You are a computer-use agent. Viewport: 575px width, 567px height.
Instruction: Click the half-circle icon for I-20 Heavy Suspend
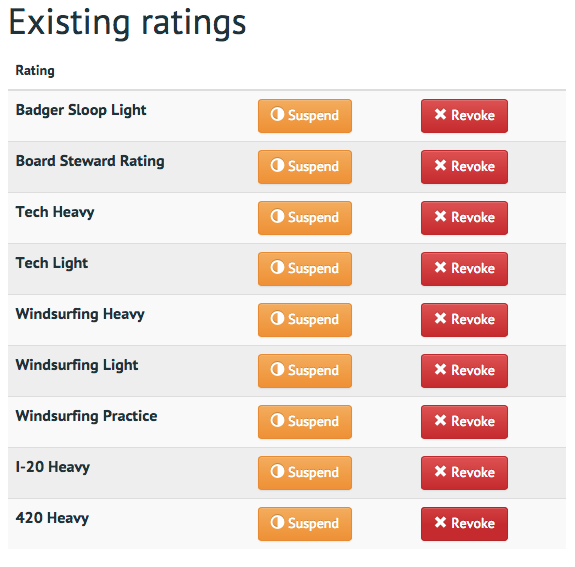coord(277,471)
